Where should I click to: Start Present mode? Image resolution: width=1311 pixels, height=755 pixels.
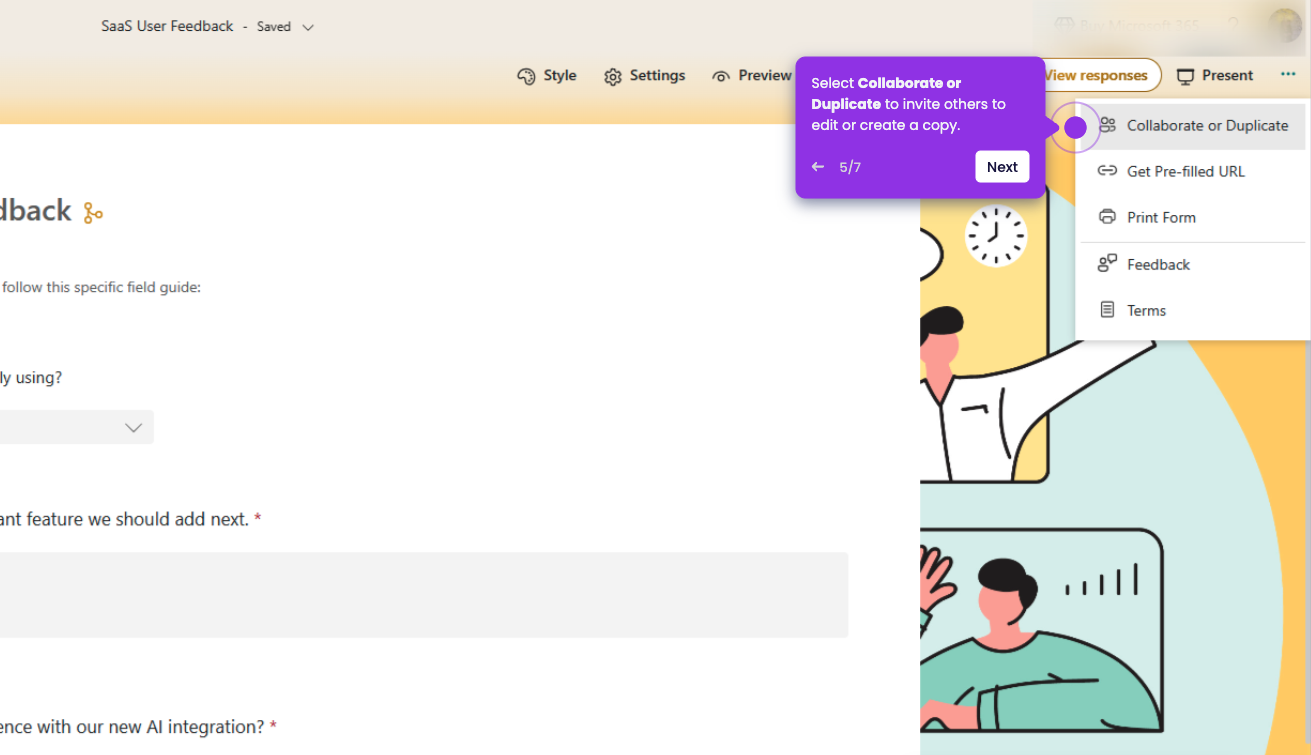click(1215, 76)
